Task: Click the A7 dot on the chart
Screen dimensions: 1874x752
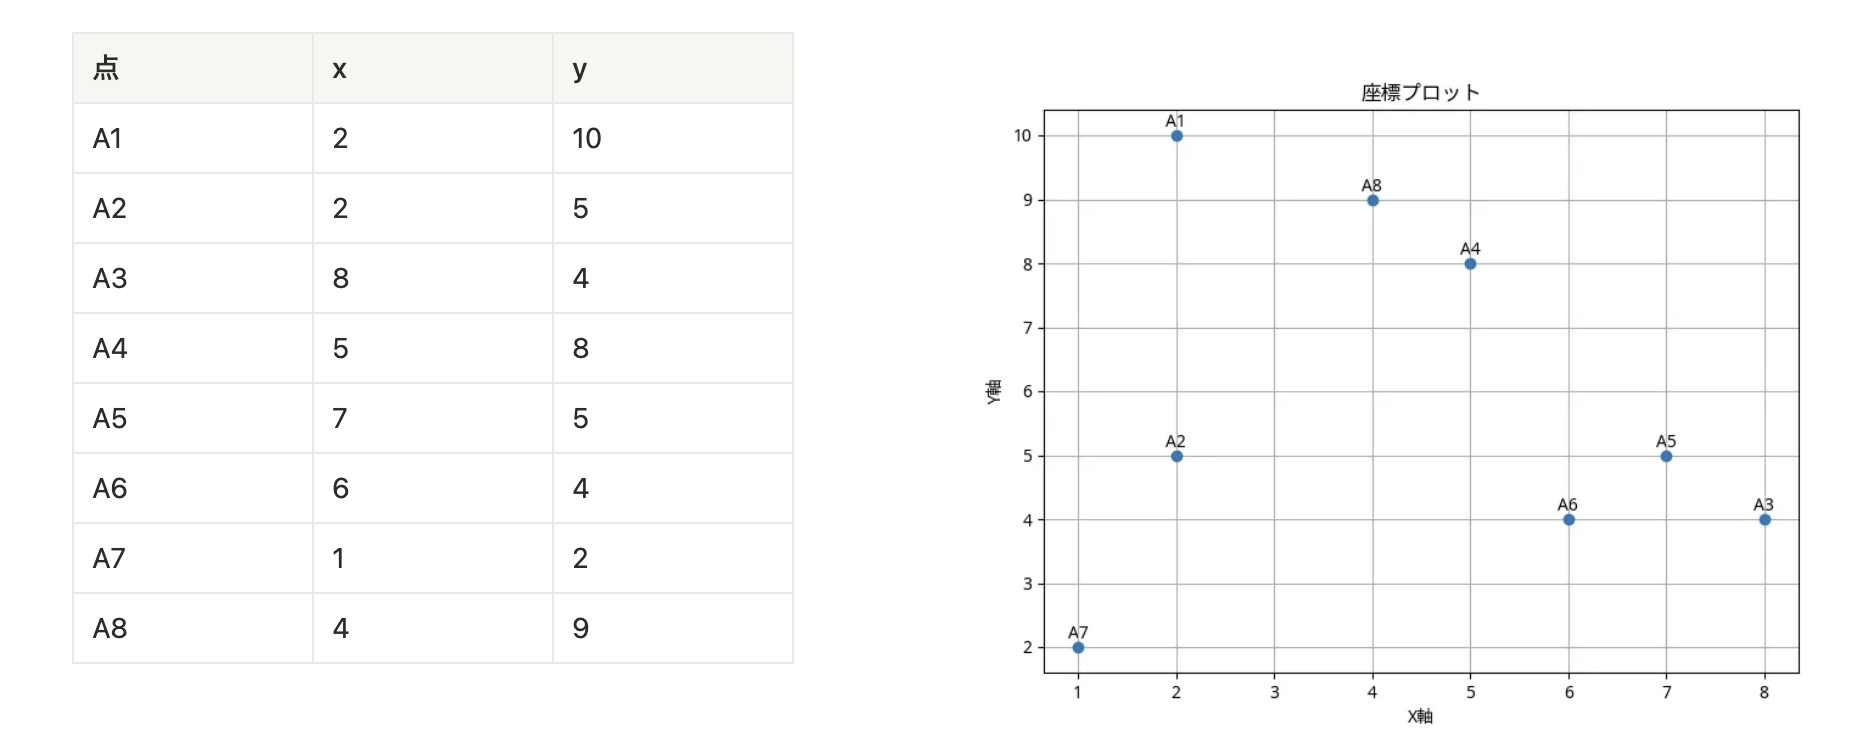Action: click(1078, 648)
